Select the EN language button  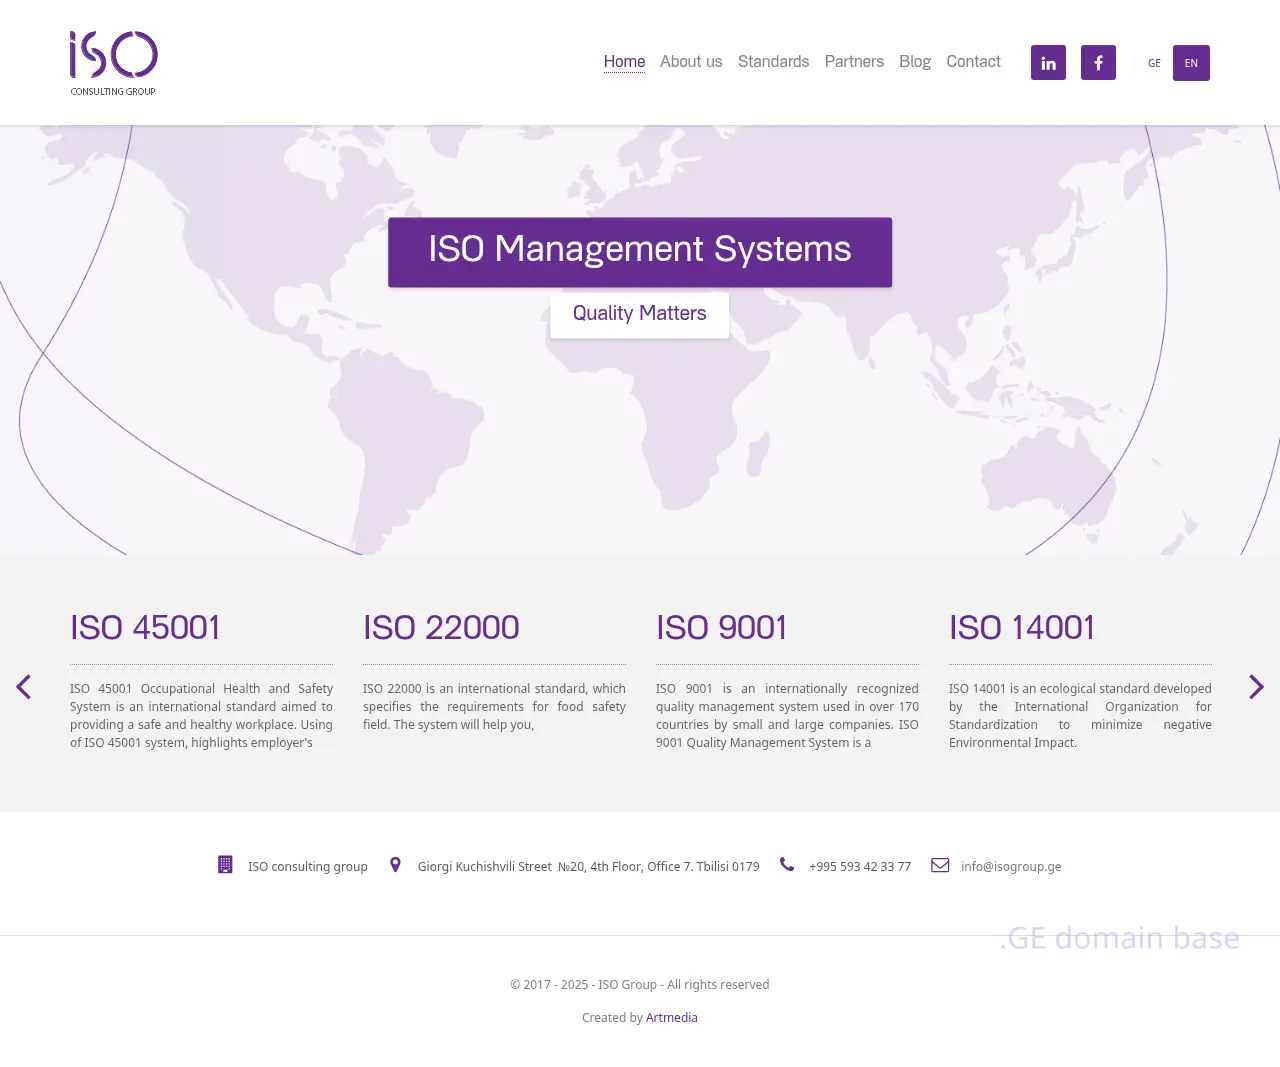1191,63
